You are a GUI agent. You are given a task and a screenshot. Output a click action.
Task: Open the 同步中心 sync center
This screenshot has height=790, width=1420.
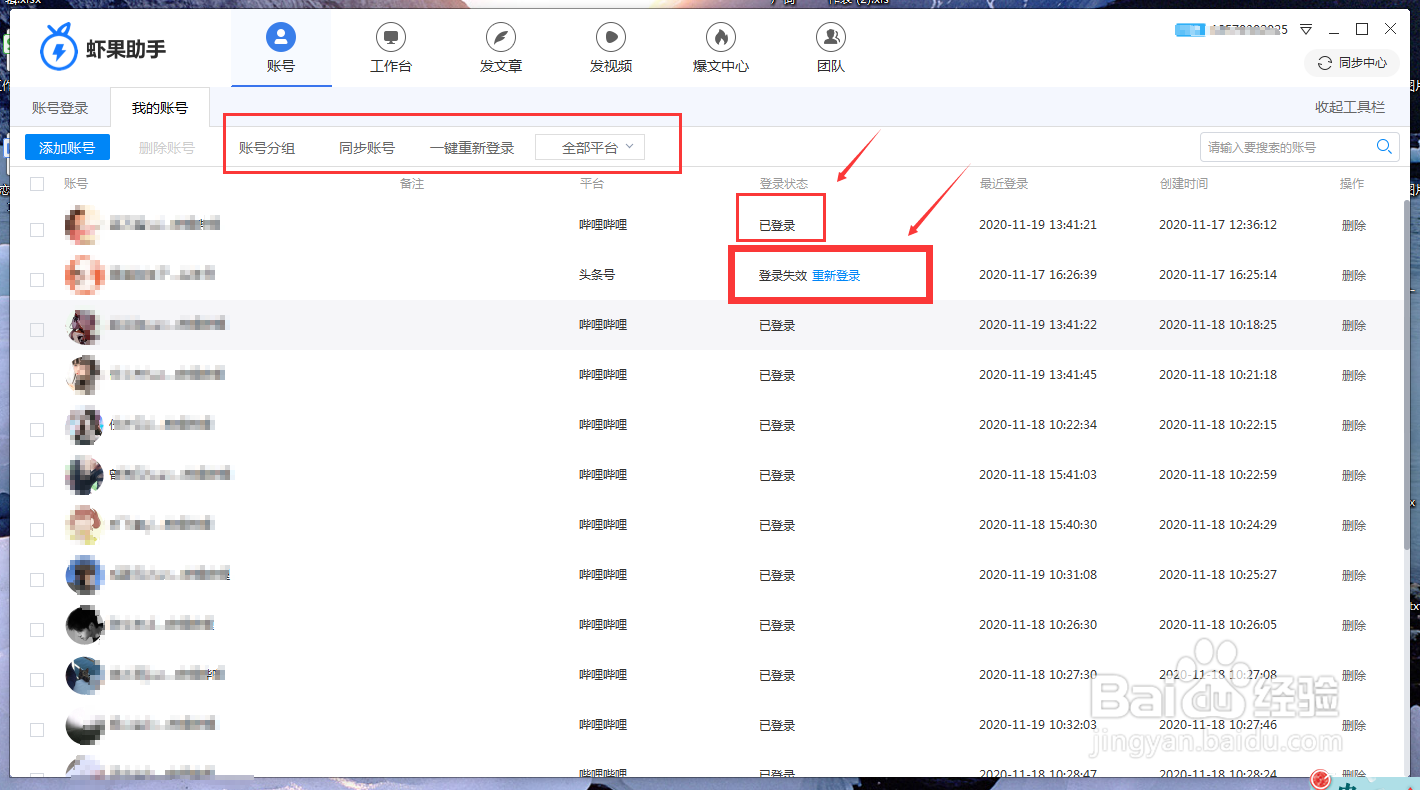(1351, 62)
